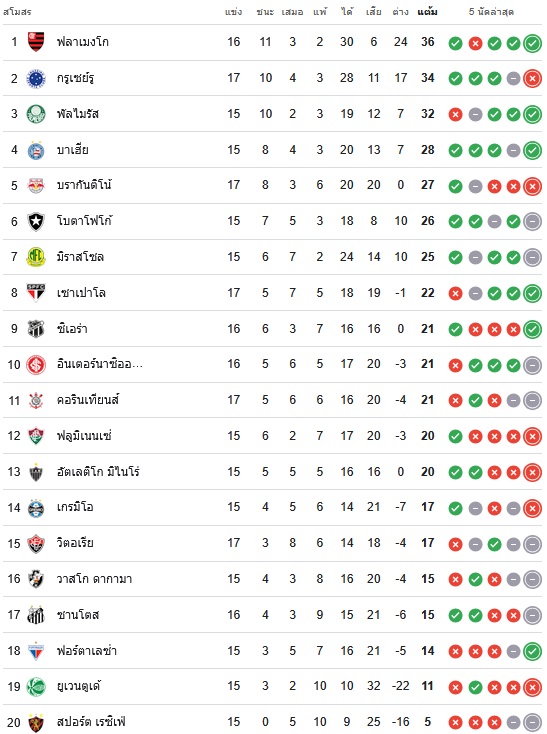Click Flamengo's most recent match result circle
This screenshot has width=547, height=734.
[532, 44]
